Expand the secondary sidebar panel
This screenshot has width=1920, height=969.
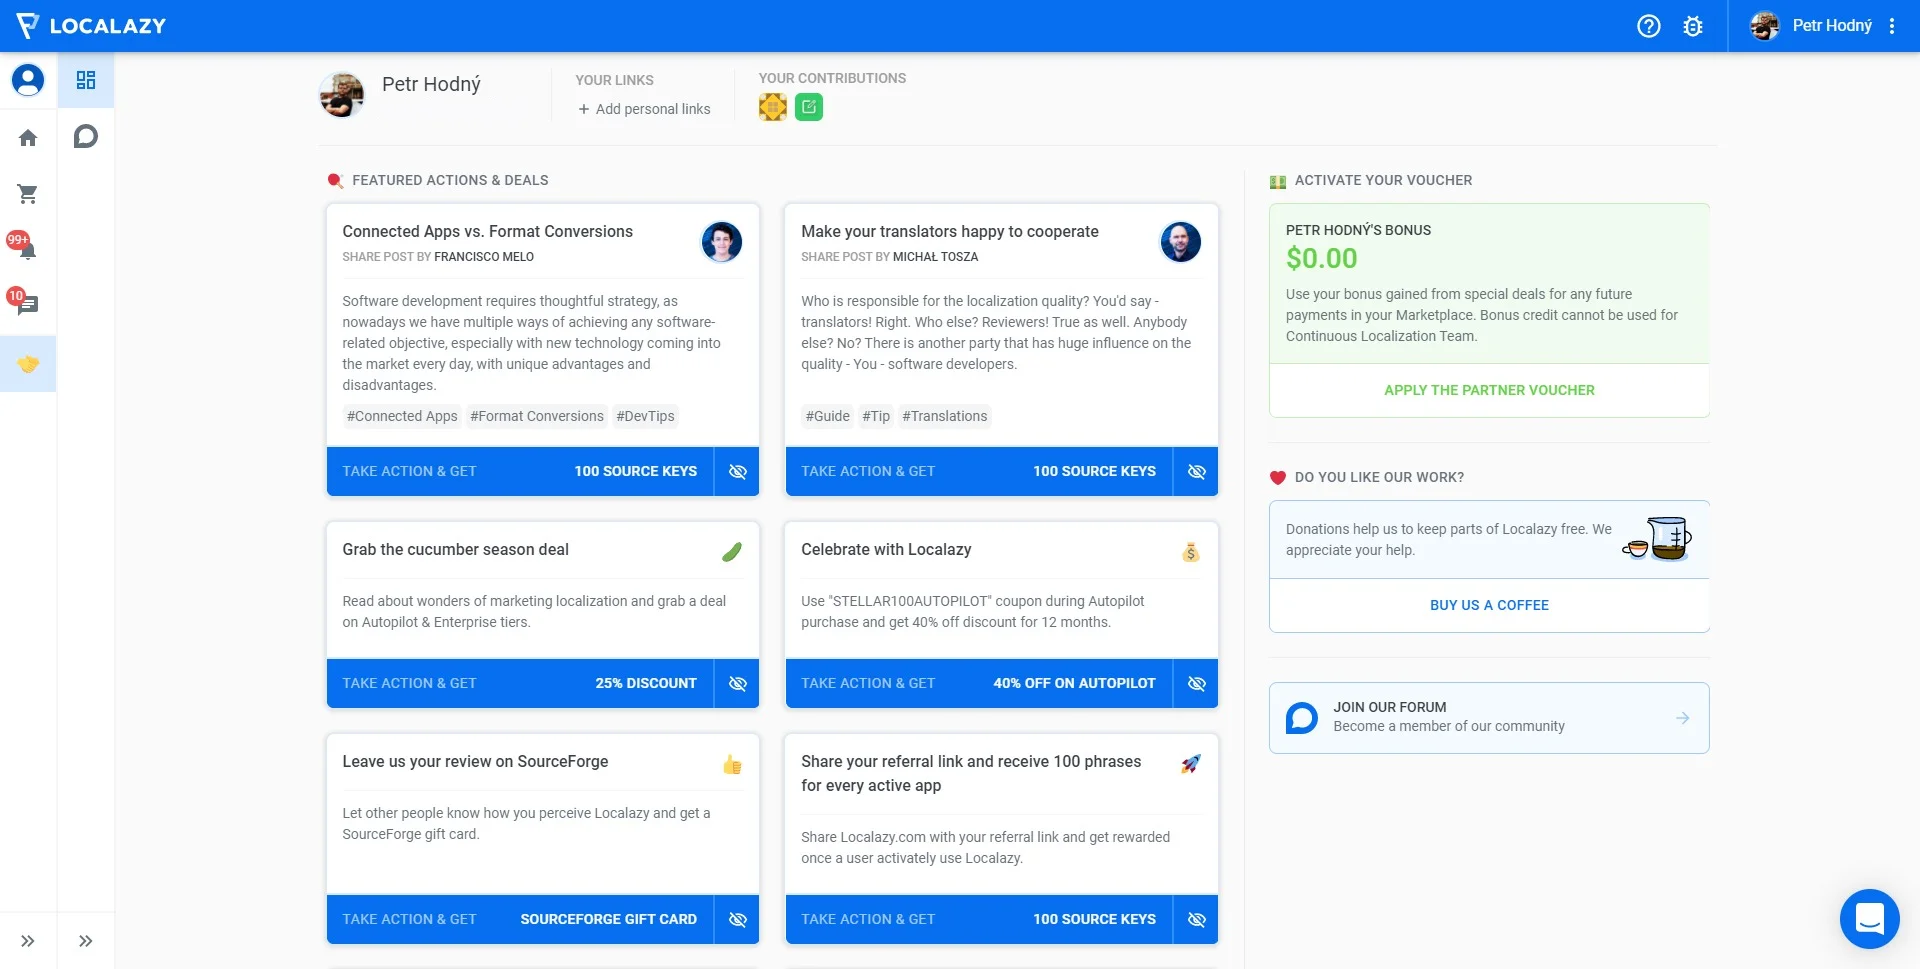[86, 941]
